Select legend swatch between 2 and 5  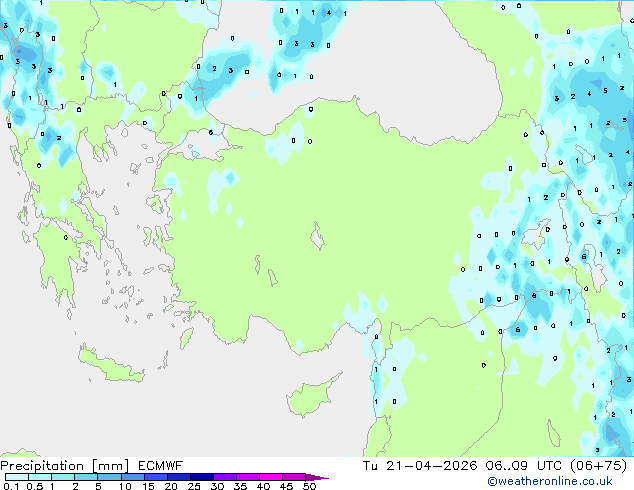(x=86, y=477)
